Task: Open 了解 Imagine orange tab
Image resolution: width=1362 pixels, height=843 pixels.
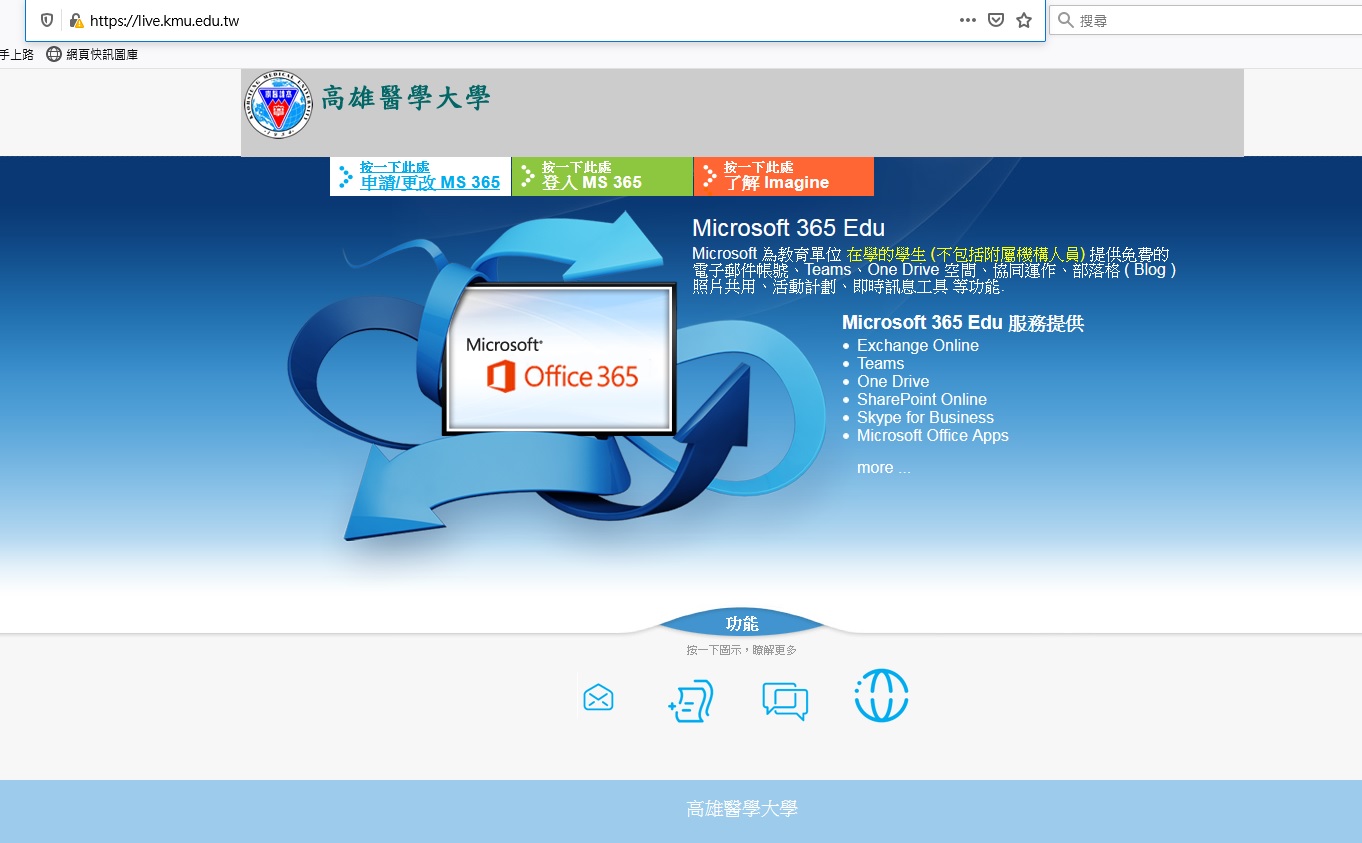Action: click(784, 176)
